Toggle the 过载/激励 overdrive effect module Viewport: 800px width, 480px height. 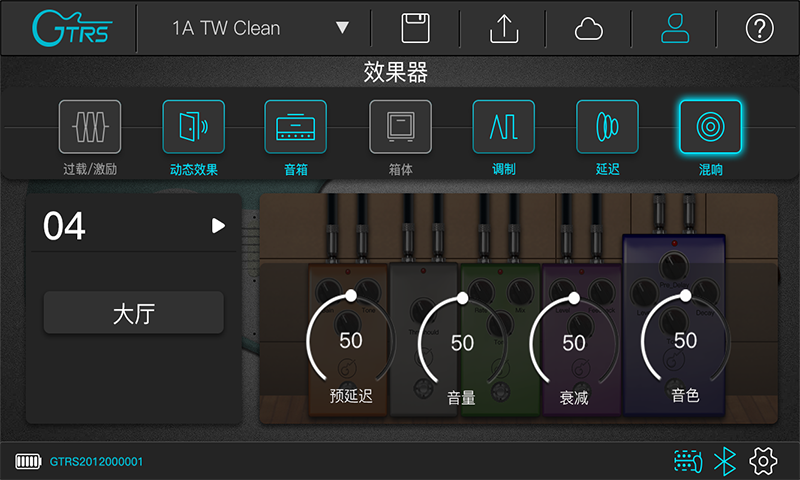click(x=90, y=126)
